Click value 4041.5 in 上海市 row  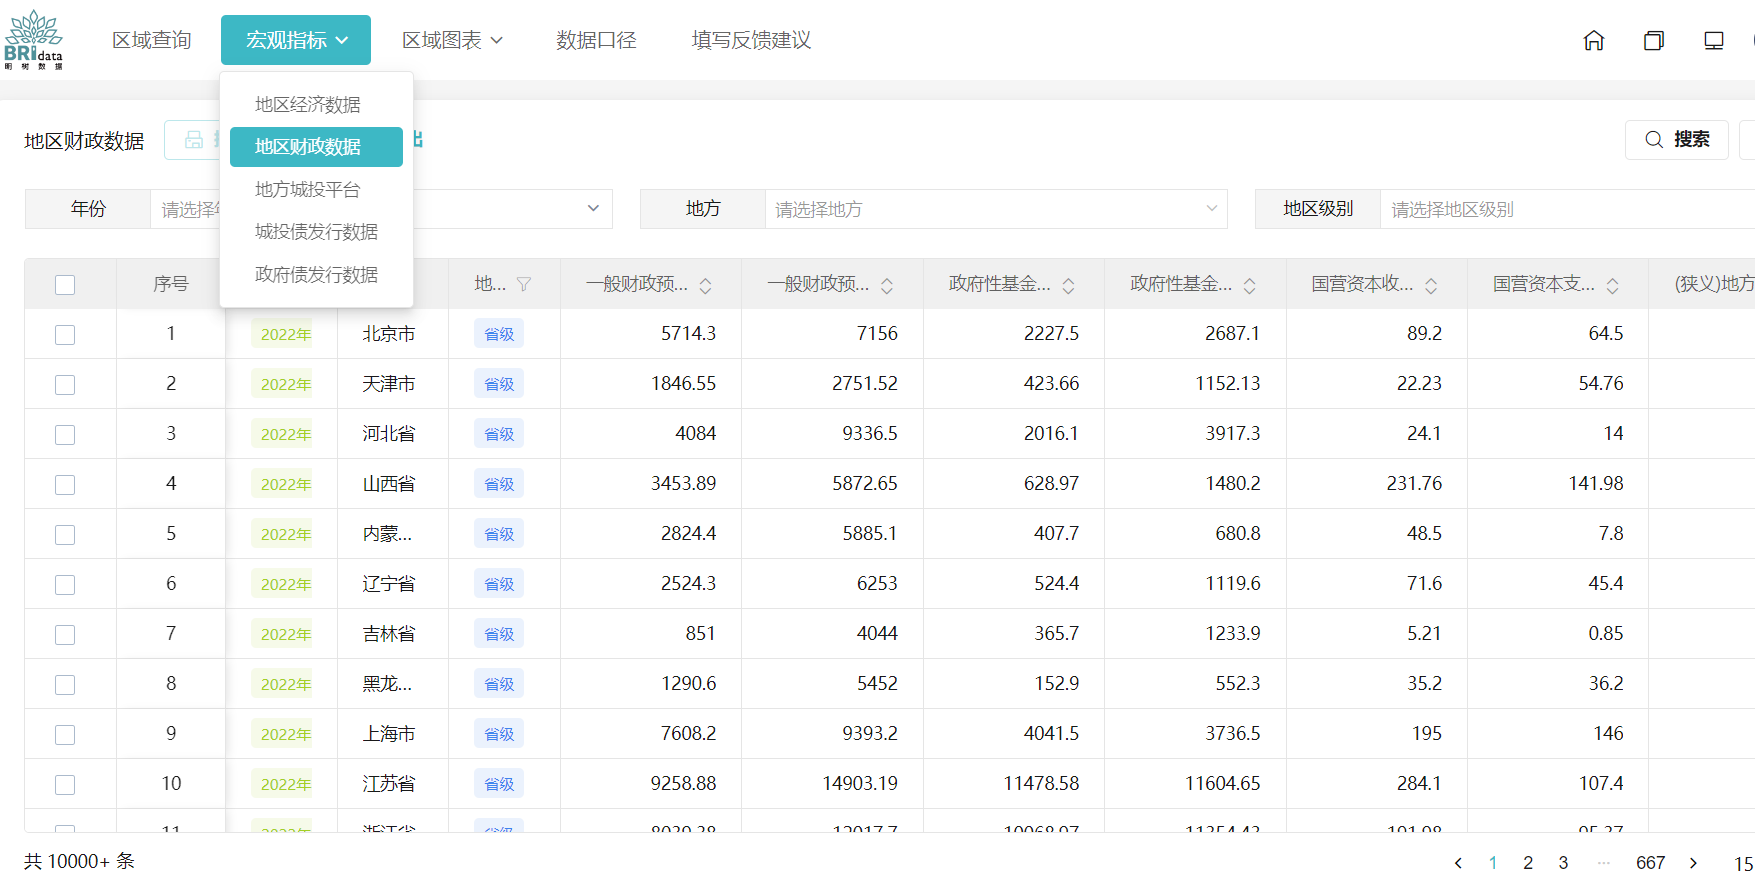(x=1051, y=734)
